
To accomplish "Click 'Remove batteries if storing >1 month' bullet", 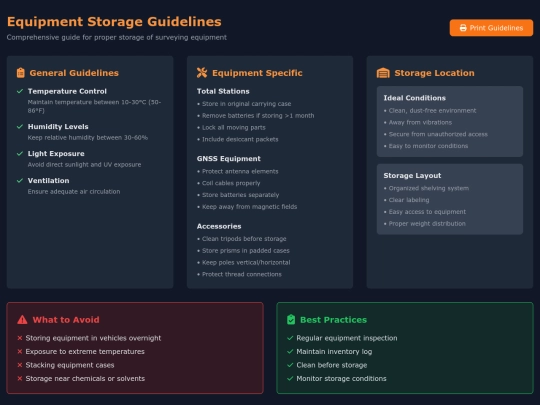I will pos(256,116).
